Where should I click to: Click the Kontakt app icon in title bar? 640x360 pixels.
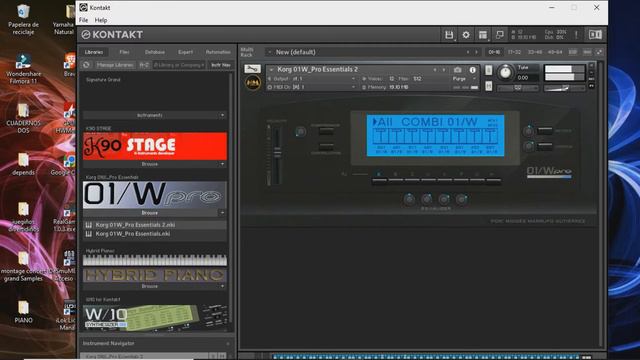click(83, 7)
